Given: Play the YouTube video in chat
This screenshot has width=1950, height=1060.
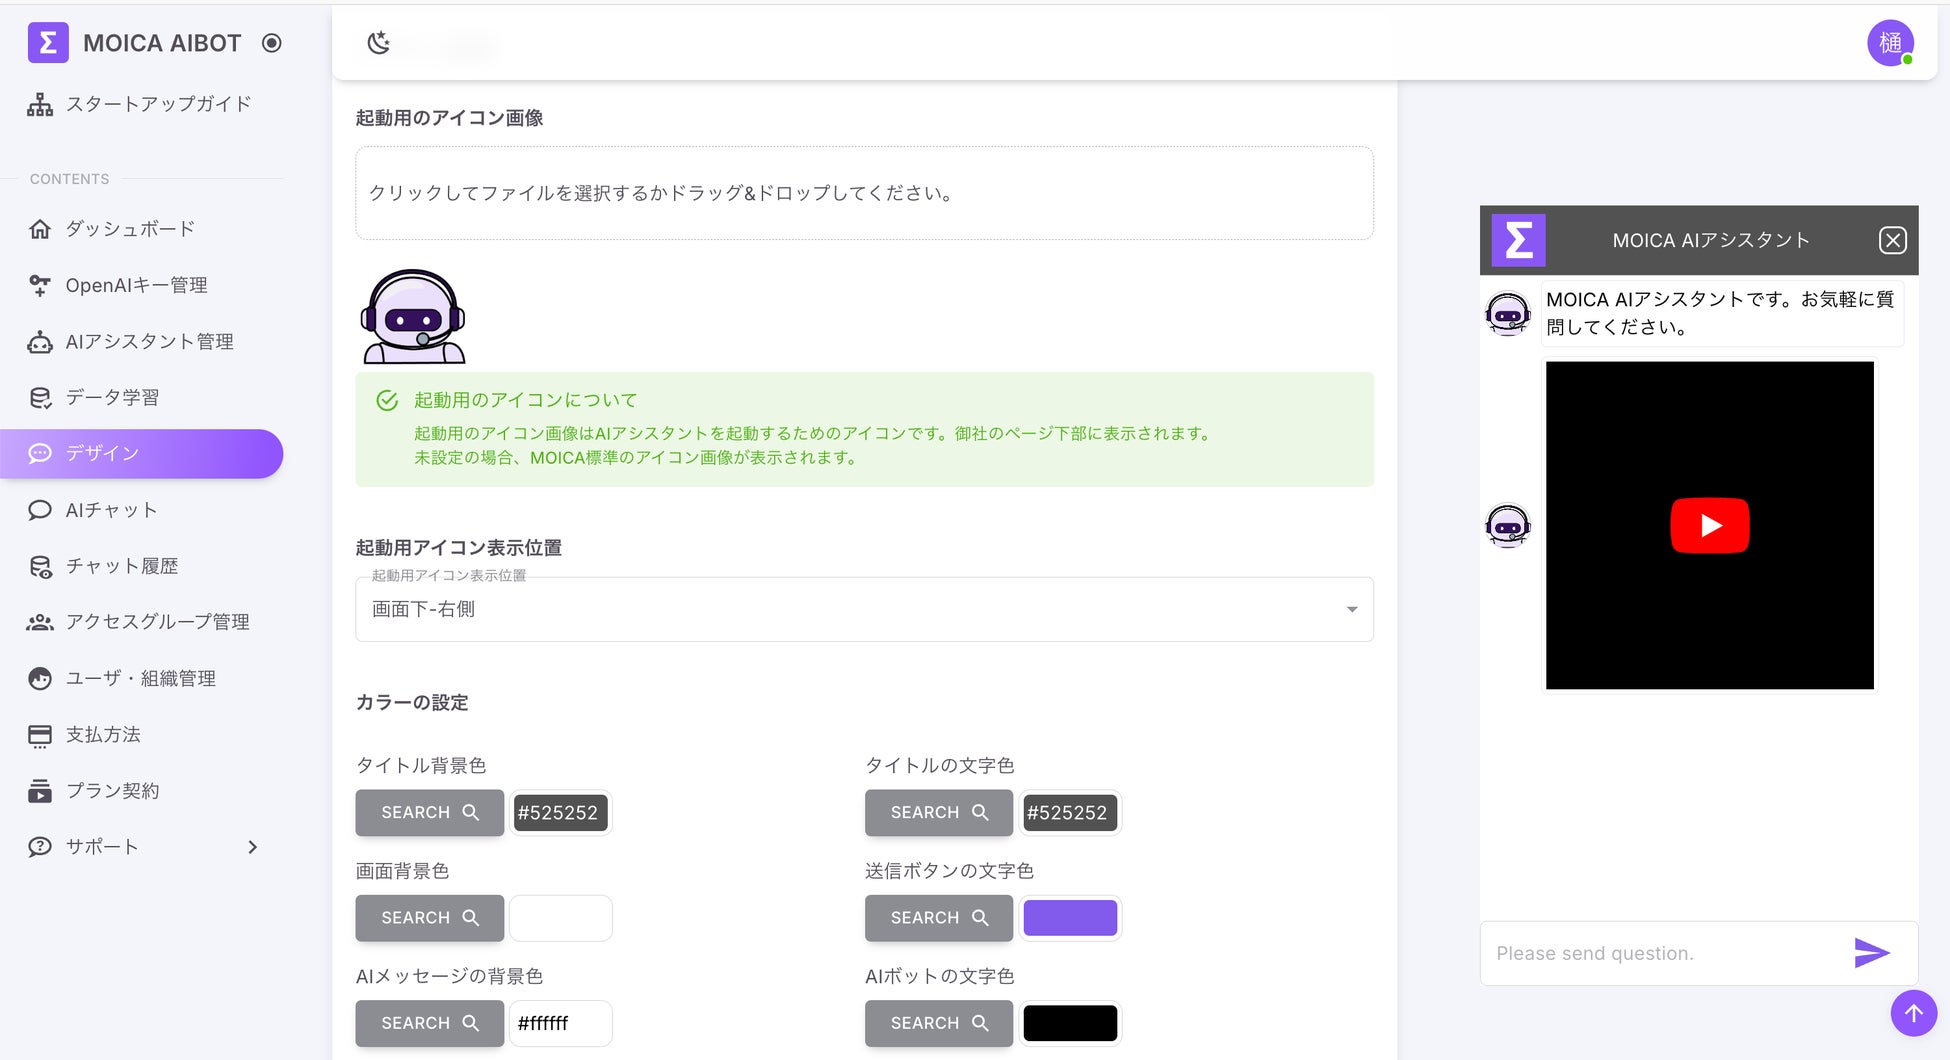Looking at the screenshot, I should [1709, 525].
